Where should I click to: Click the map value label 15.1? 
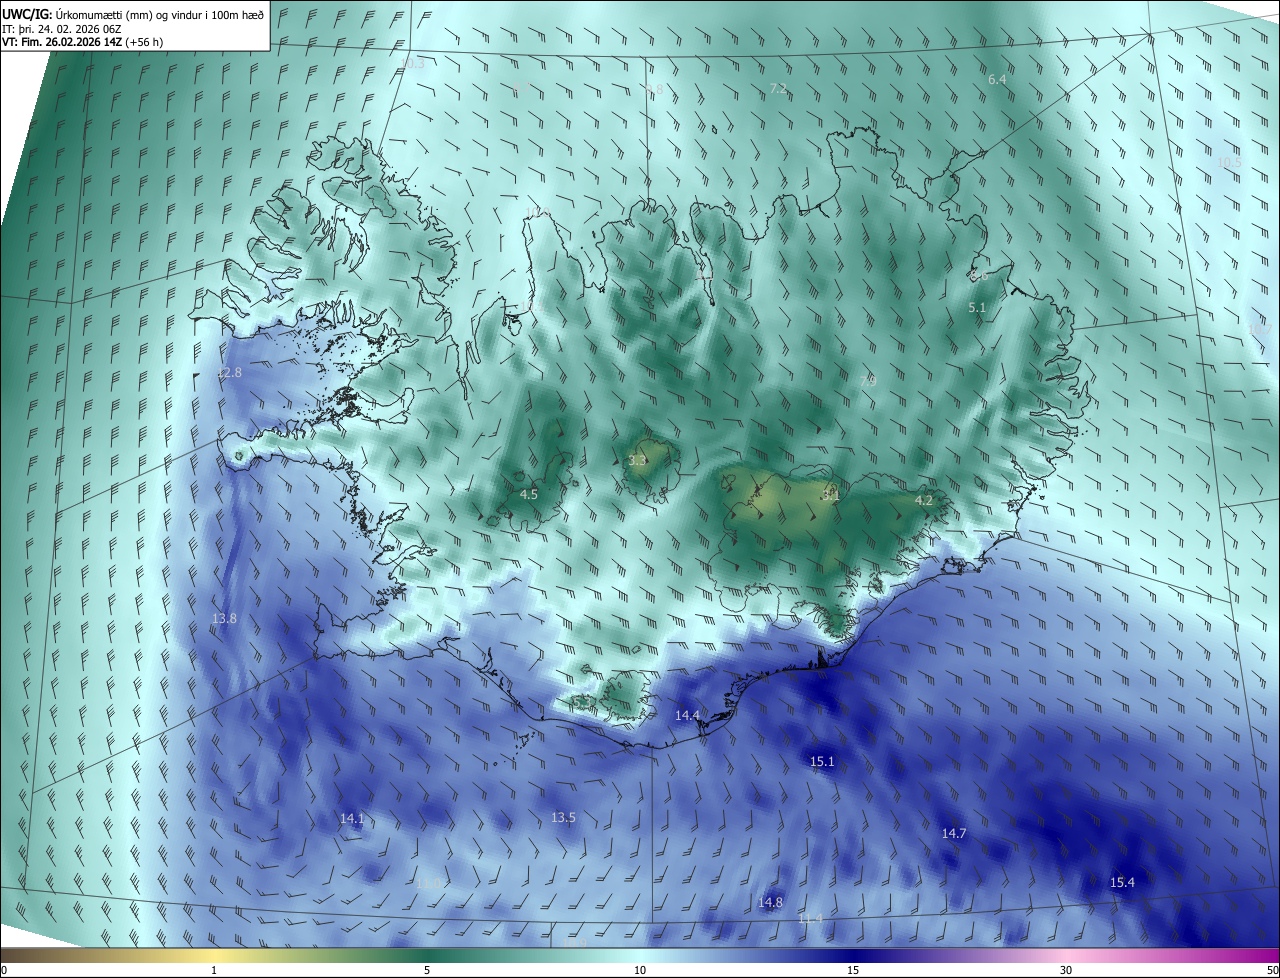click(822, 762)
